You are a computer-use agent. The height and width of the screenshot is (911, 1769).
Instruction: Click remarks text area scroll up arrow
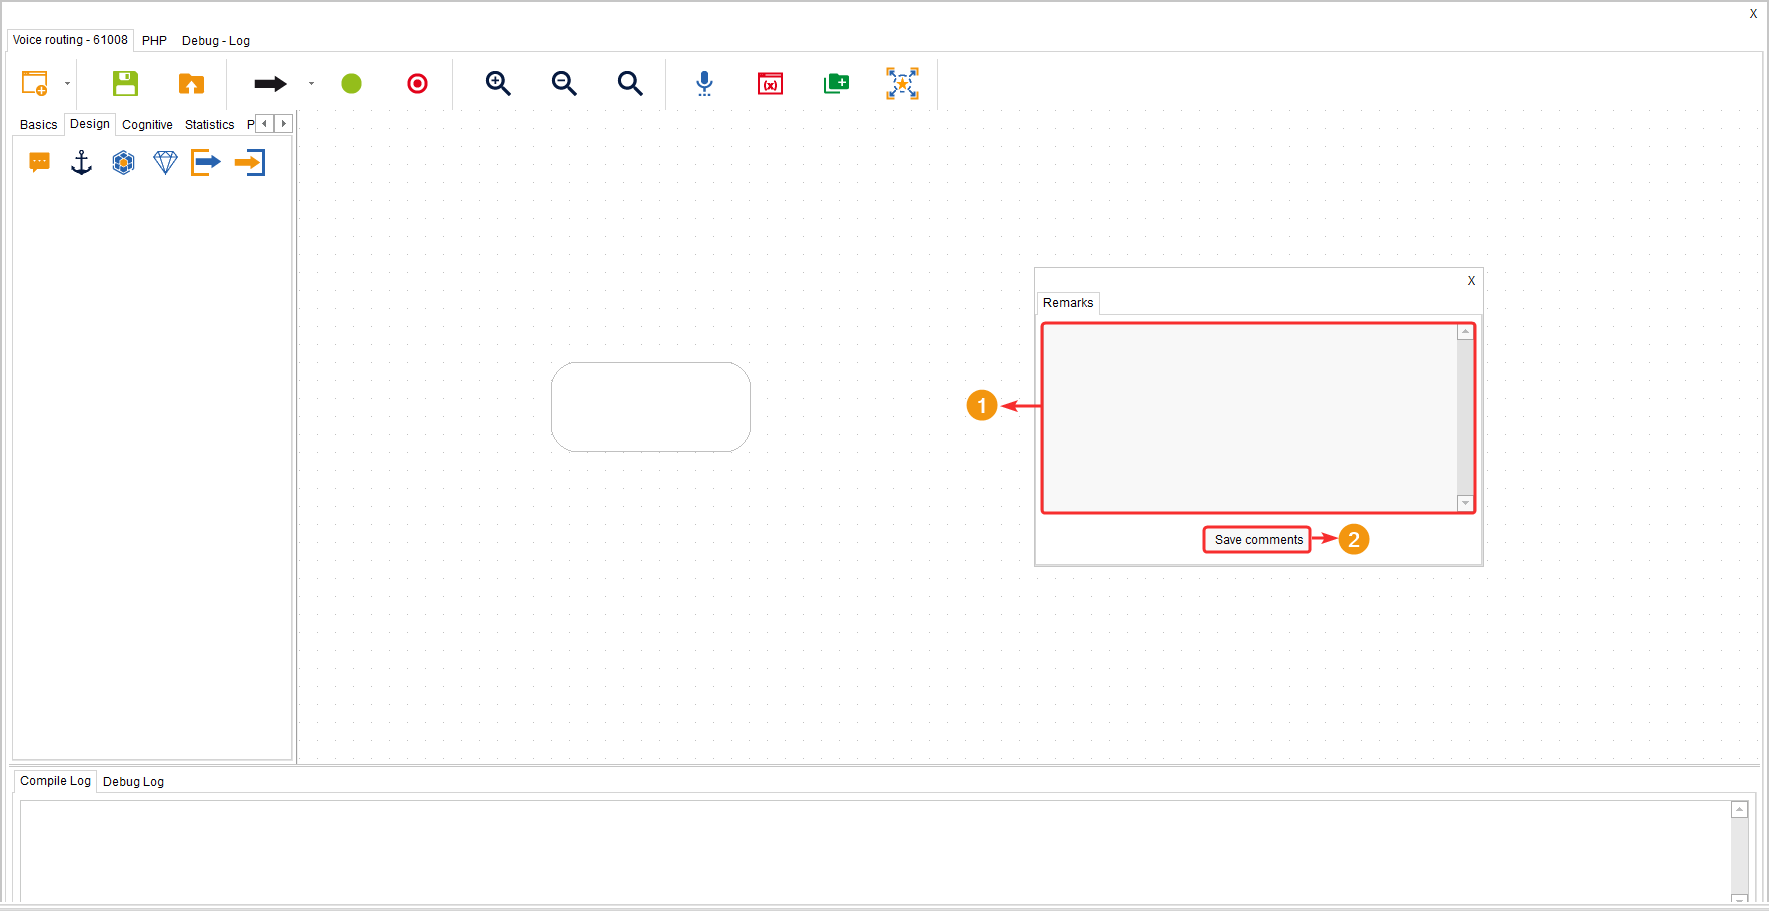(1465, 332)
